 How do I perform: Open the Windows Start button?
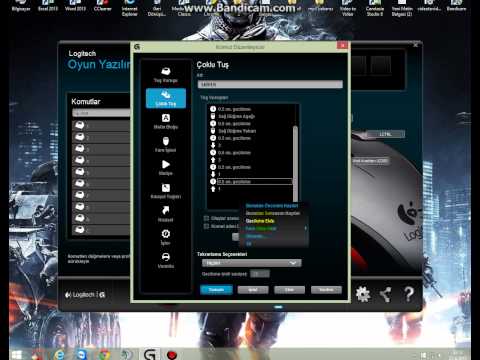click(16, 355)
